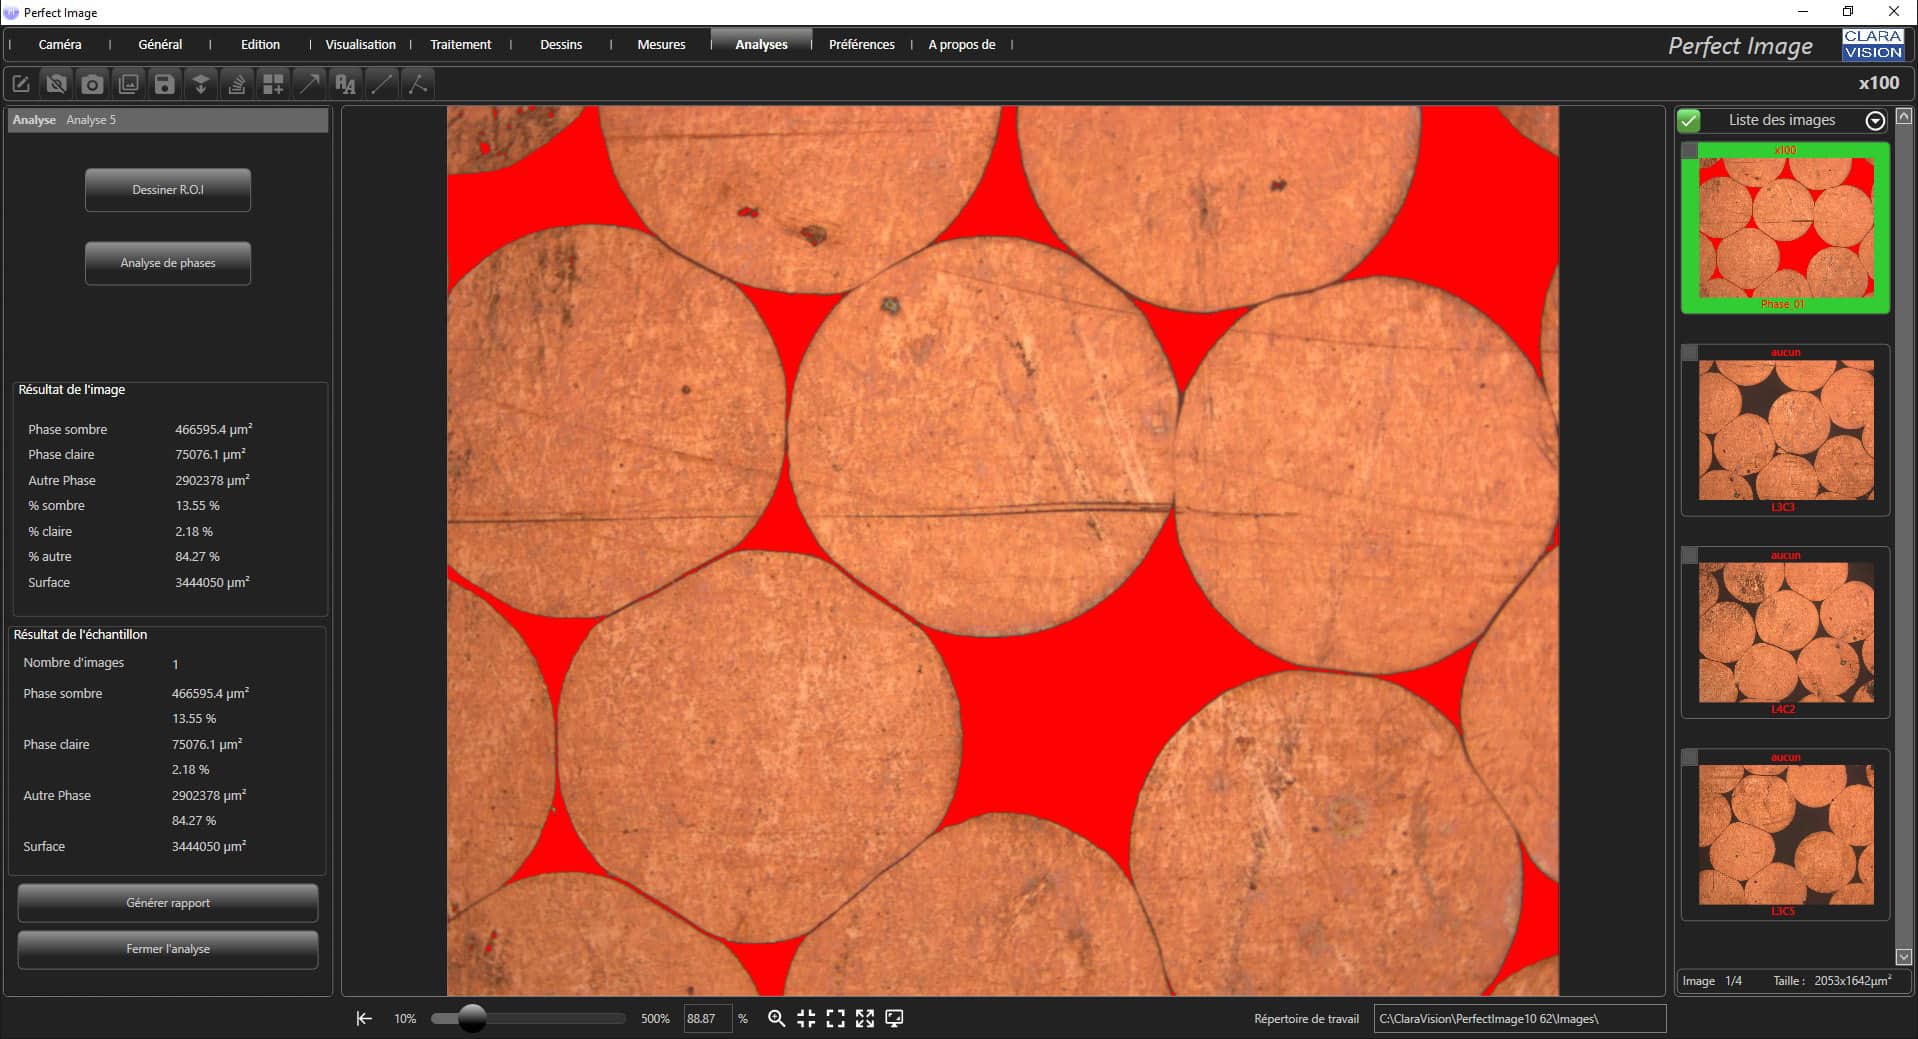This screenshot has width=1918, height=1039.
Task: Click the Analyse de phases button
Action: coord(168,263)
